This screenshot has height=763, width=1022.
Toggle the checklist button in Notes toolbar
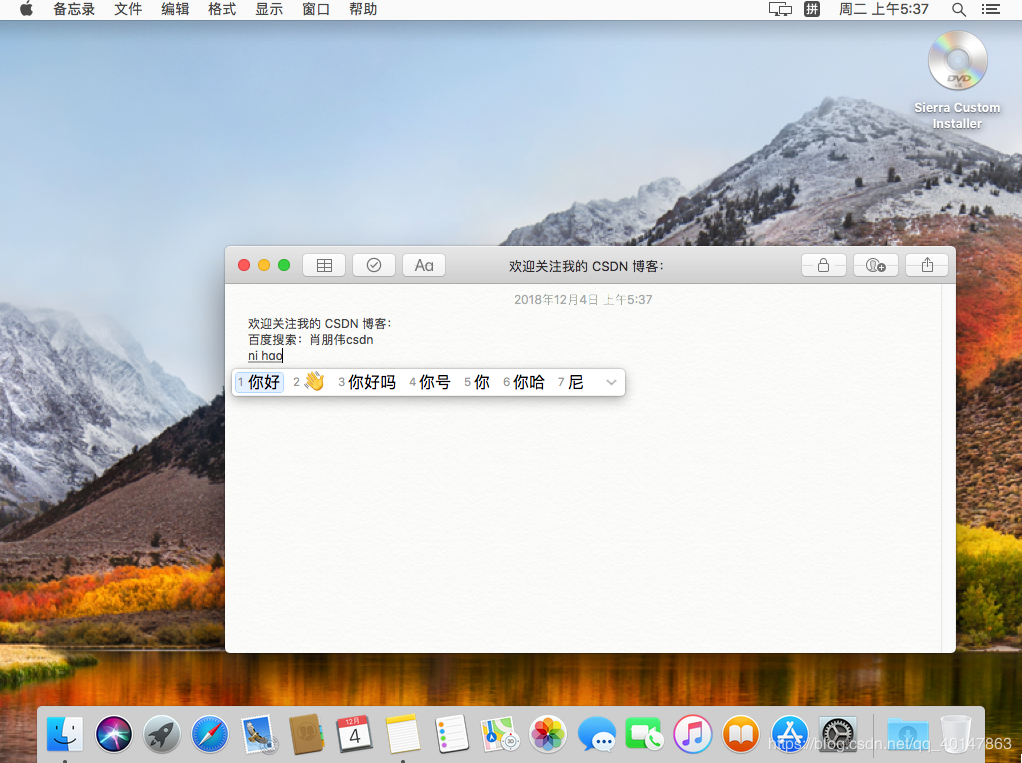(374, 265)
